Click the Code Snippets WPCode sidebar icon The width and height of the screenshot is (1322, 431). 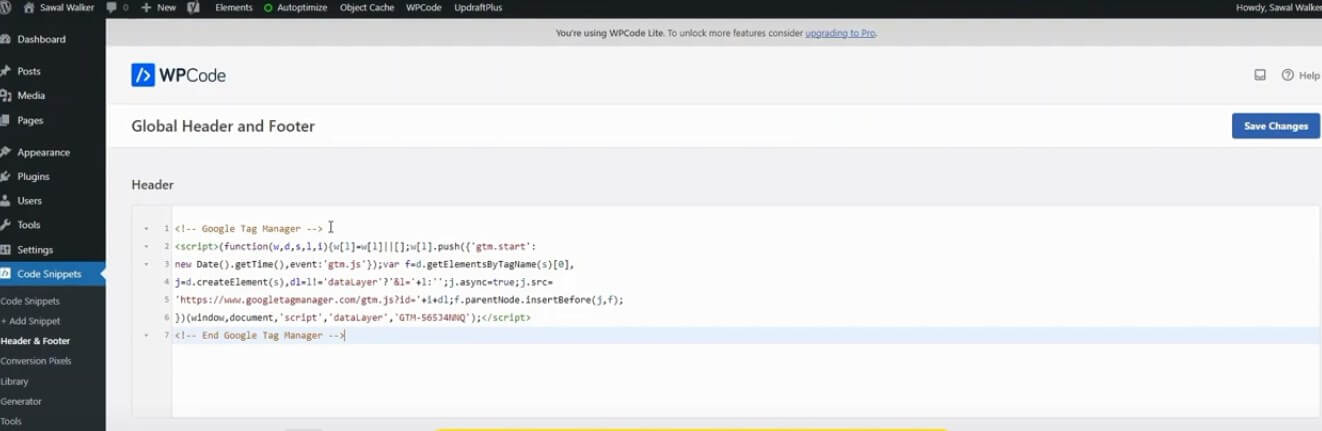[x=6, y=273]
